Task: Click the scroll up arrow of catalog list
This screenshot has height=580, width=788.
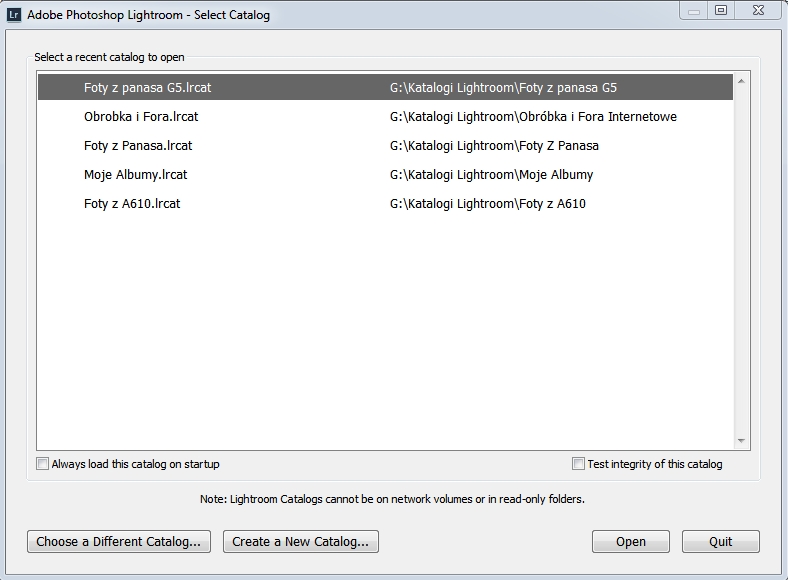Action: [x=741, y=82]
